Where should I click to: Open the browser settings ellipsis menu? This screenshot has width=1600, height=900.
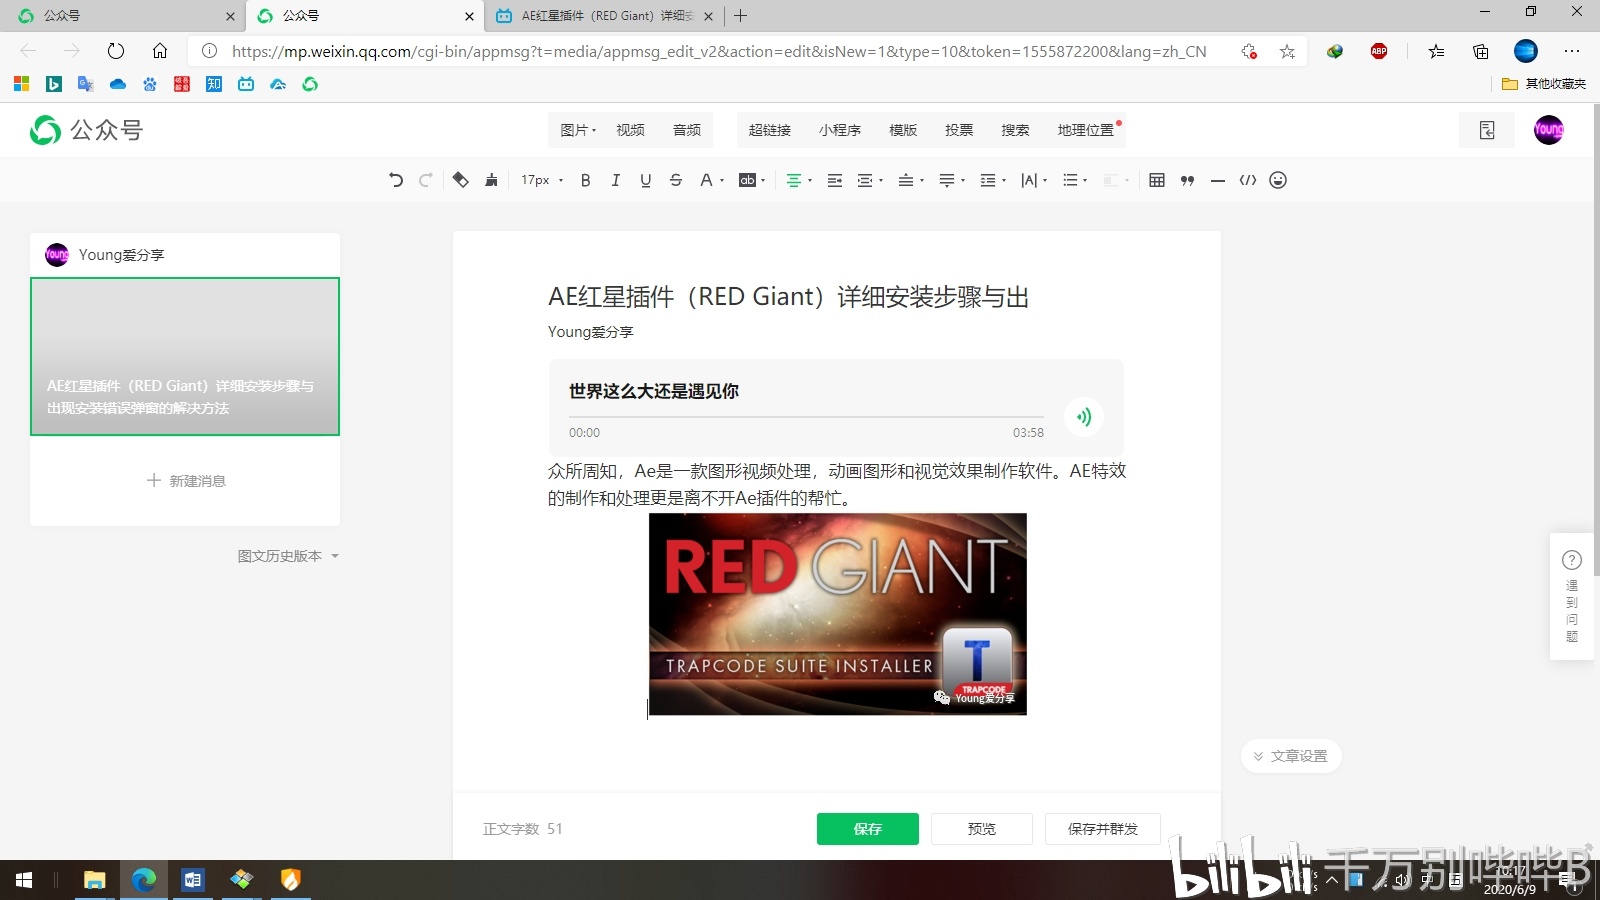1572,51
